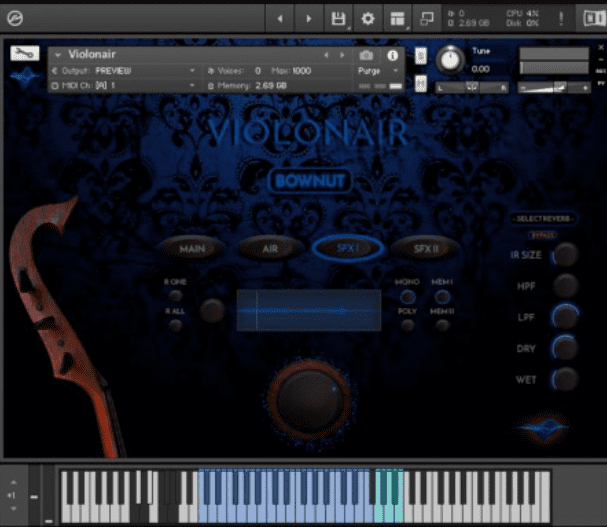Click the large central main knob

pyautogui.click(x=310, y=400)
